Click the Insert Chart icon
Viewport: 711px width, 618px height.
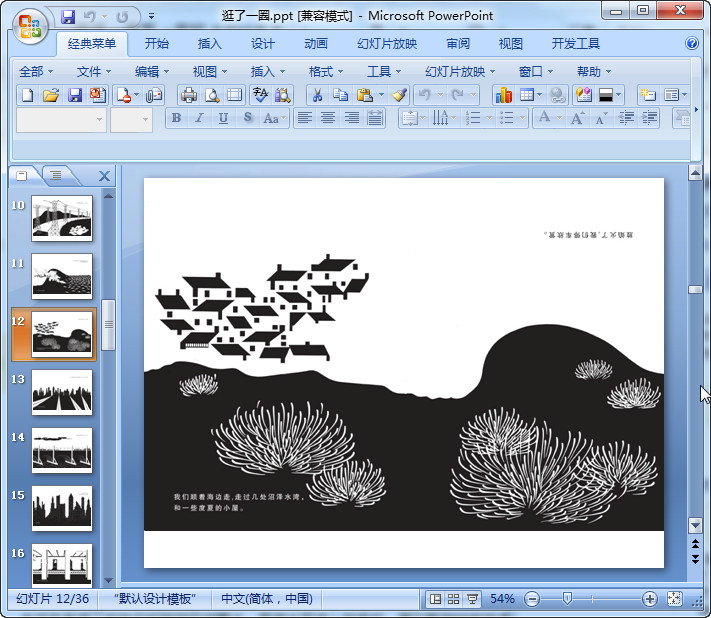[x=503, y=95]
